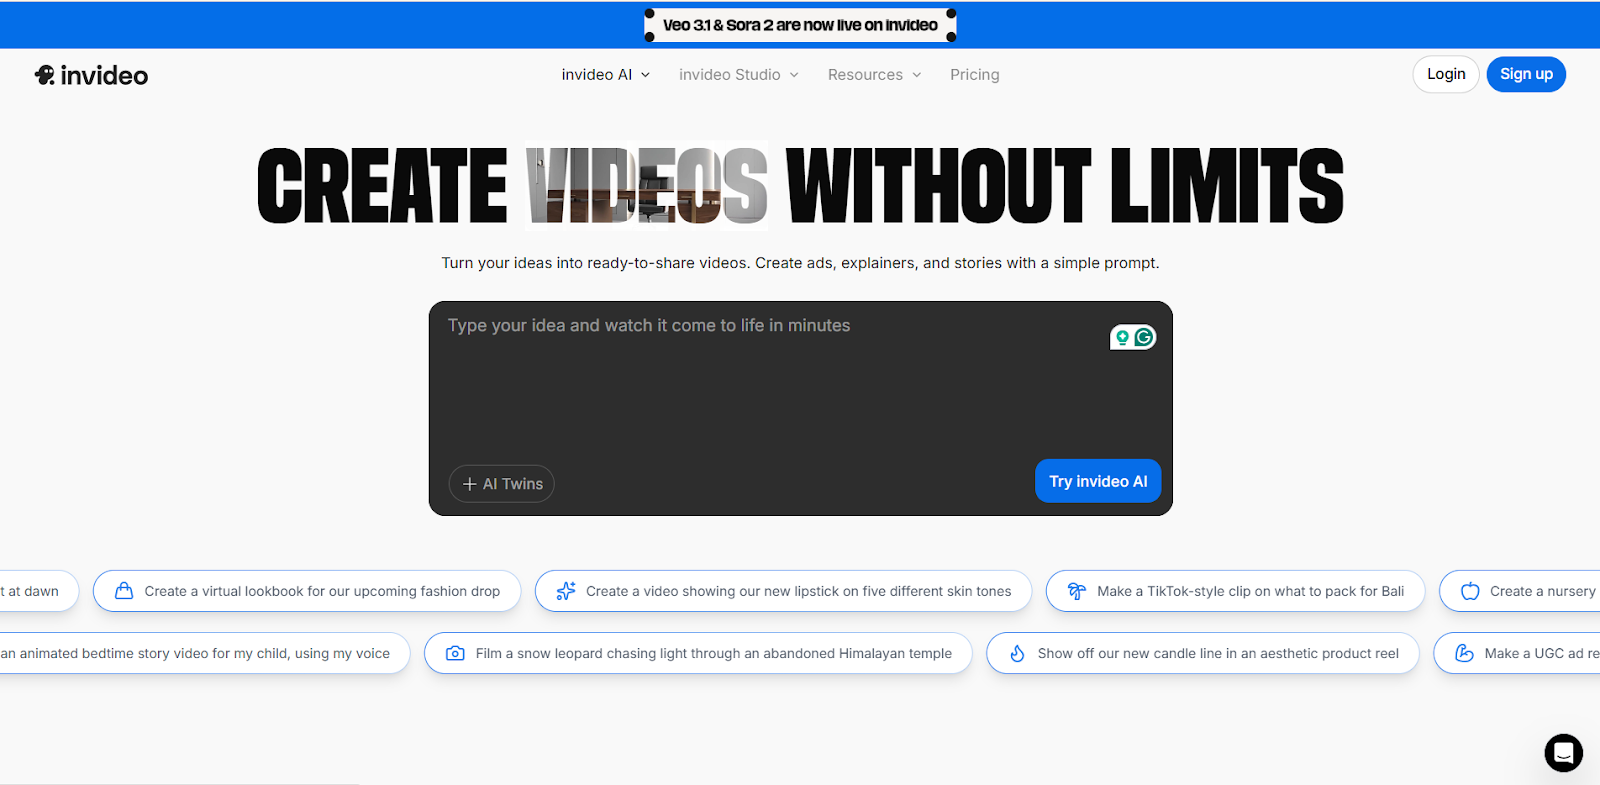Select the 'at dawn' suggestion chip
1600x785 pixels.
pyautogui.click(x=38, y=591)
